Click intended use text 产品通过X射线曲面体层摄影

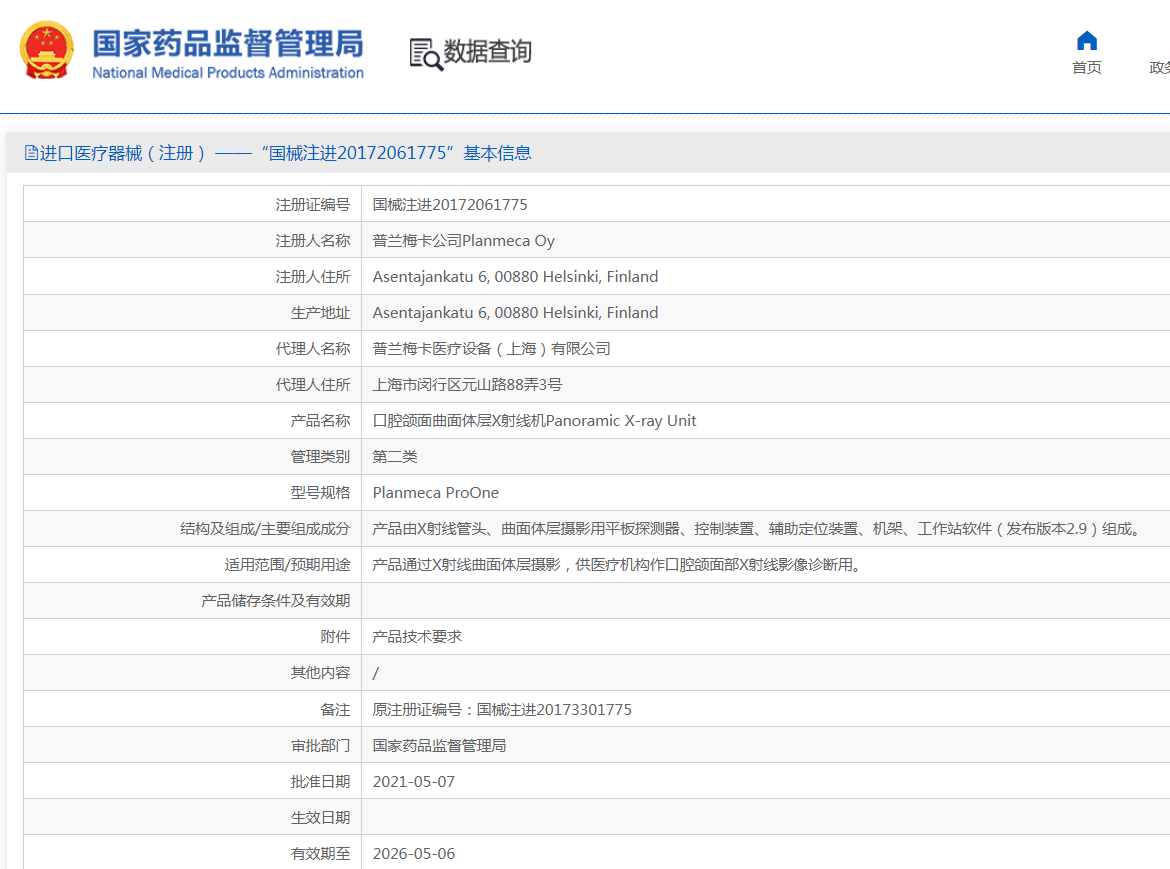[619, 565]
